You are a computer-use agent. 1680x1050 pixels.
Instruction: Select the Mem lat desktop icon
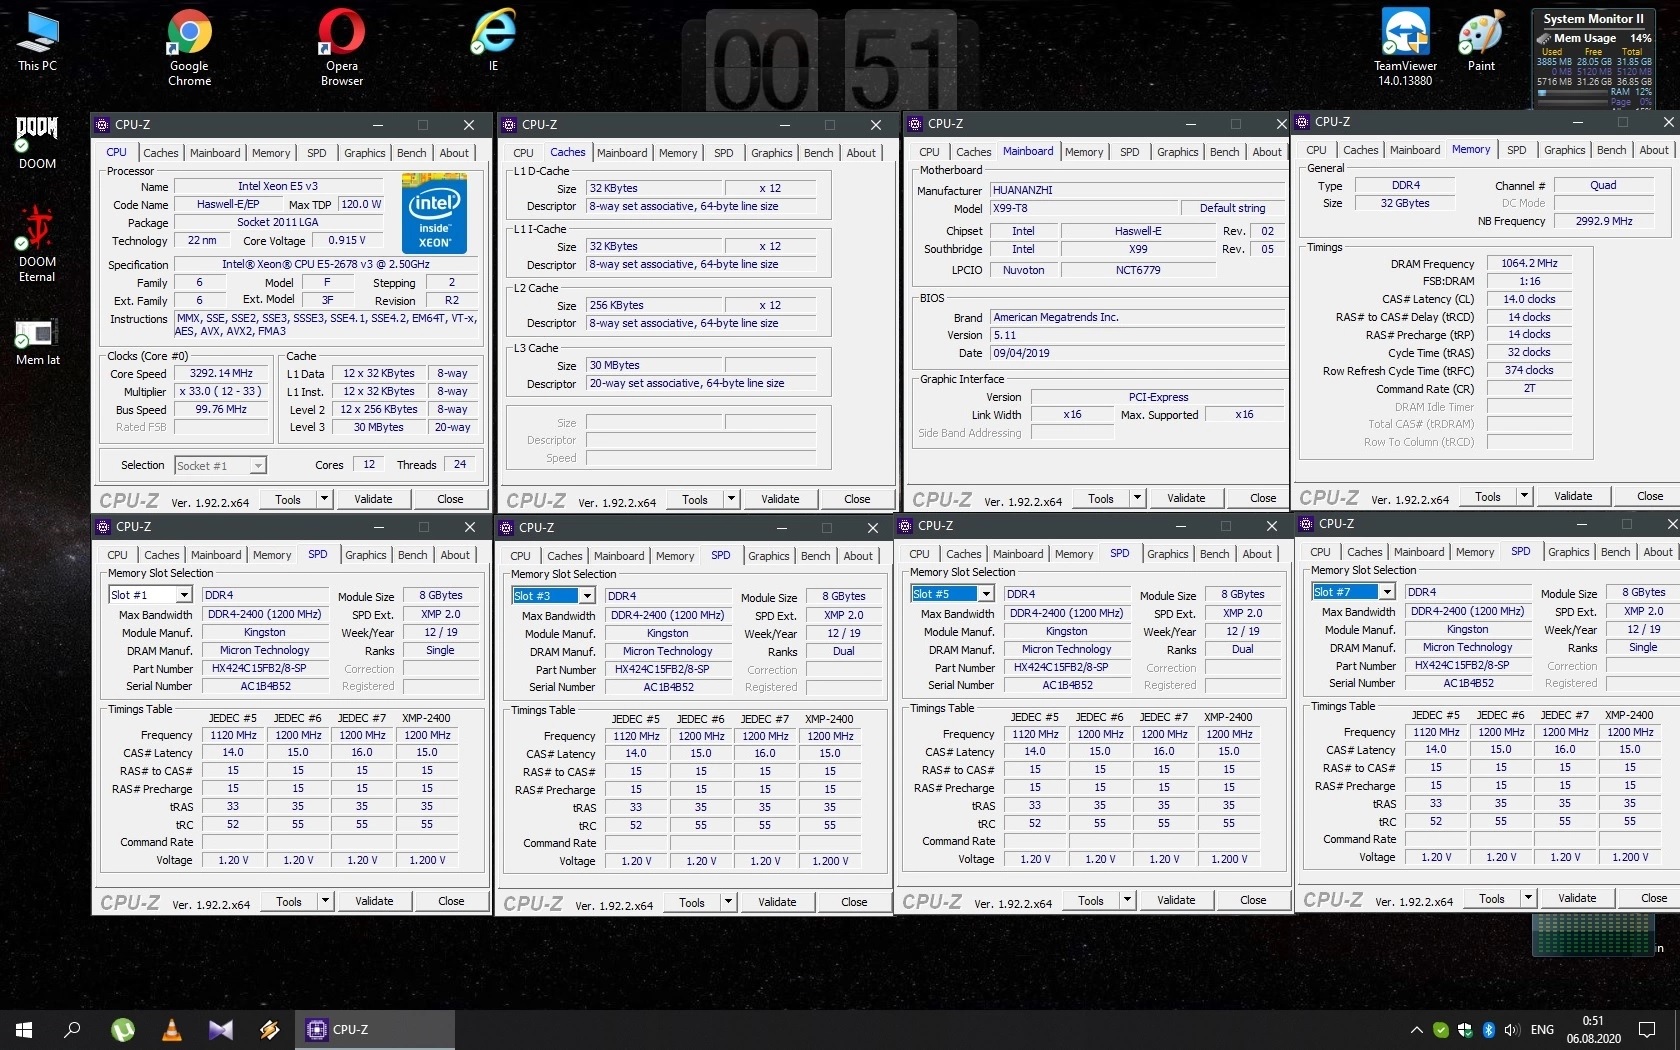[x=37, y=342]
